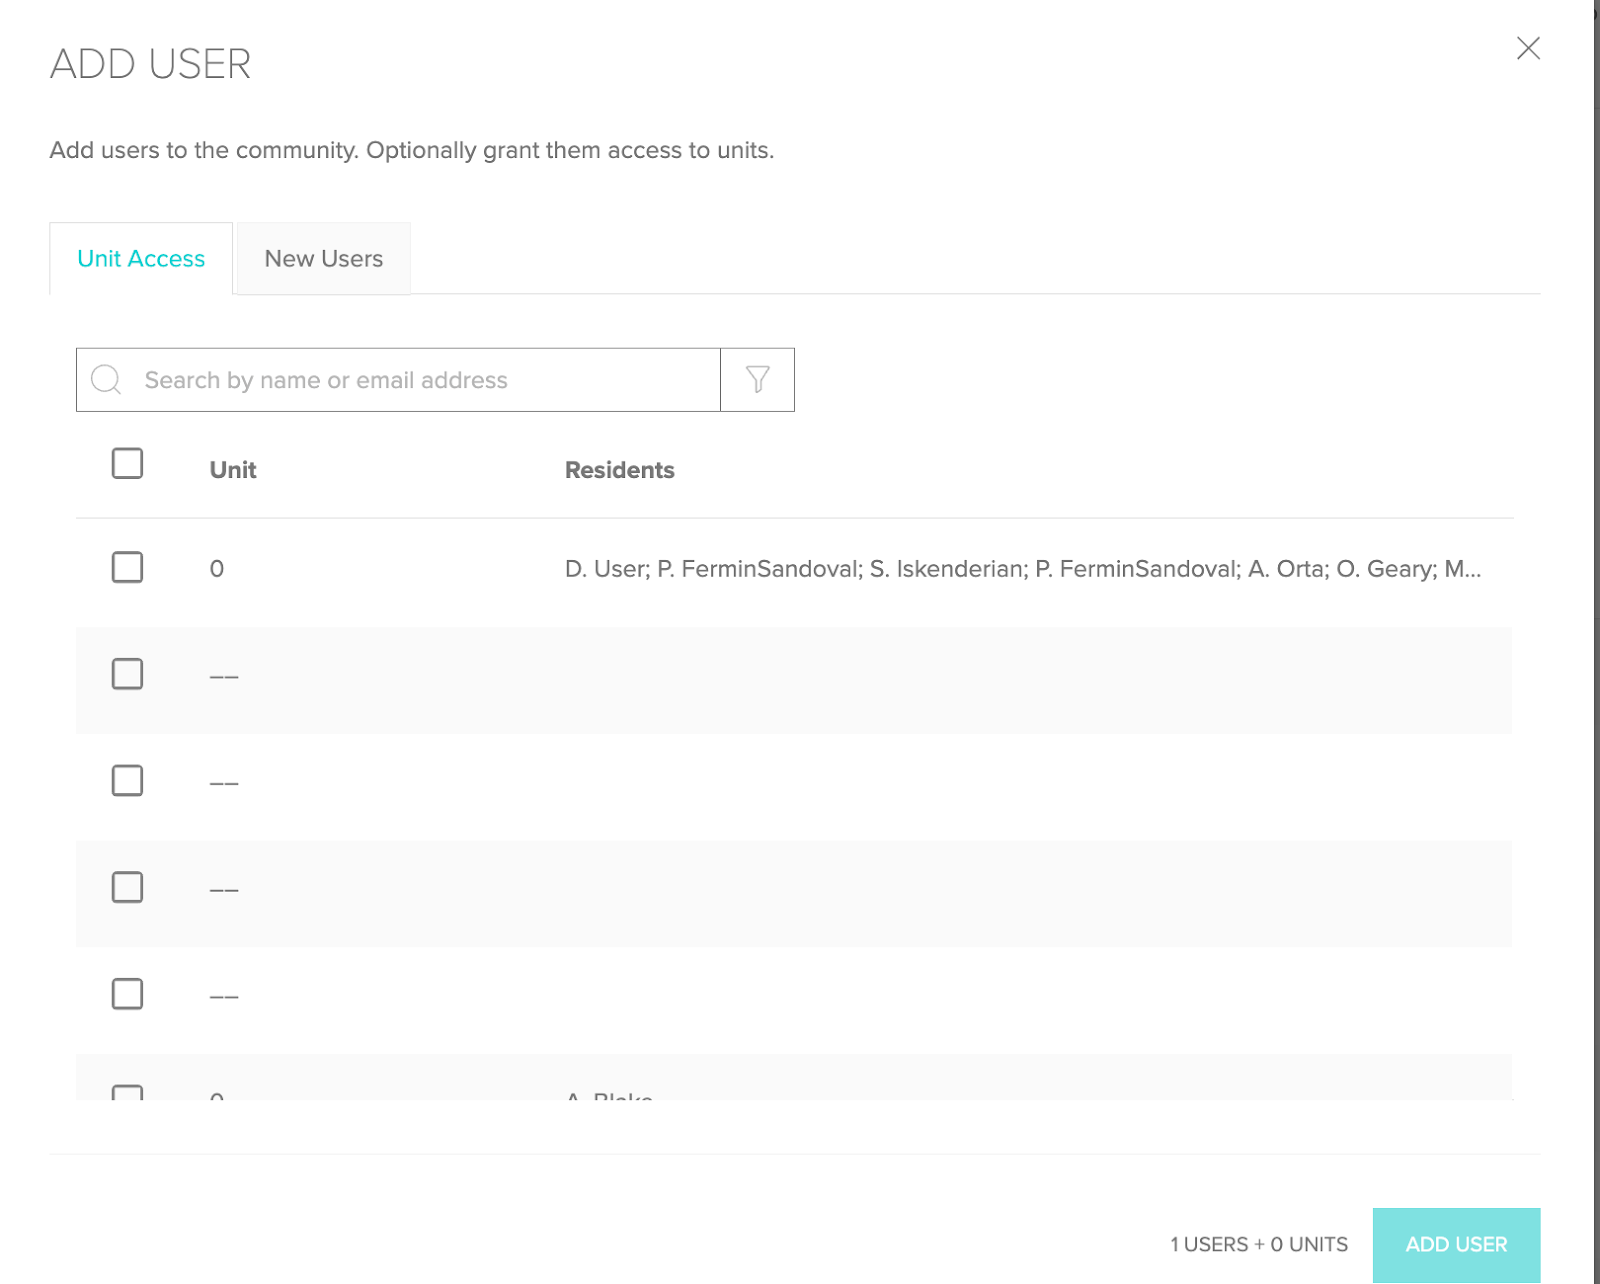1600x1284 pixels.
Task: Switch to the New Users tab
Action: (x=324, y=259)
